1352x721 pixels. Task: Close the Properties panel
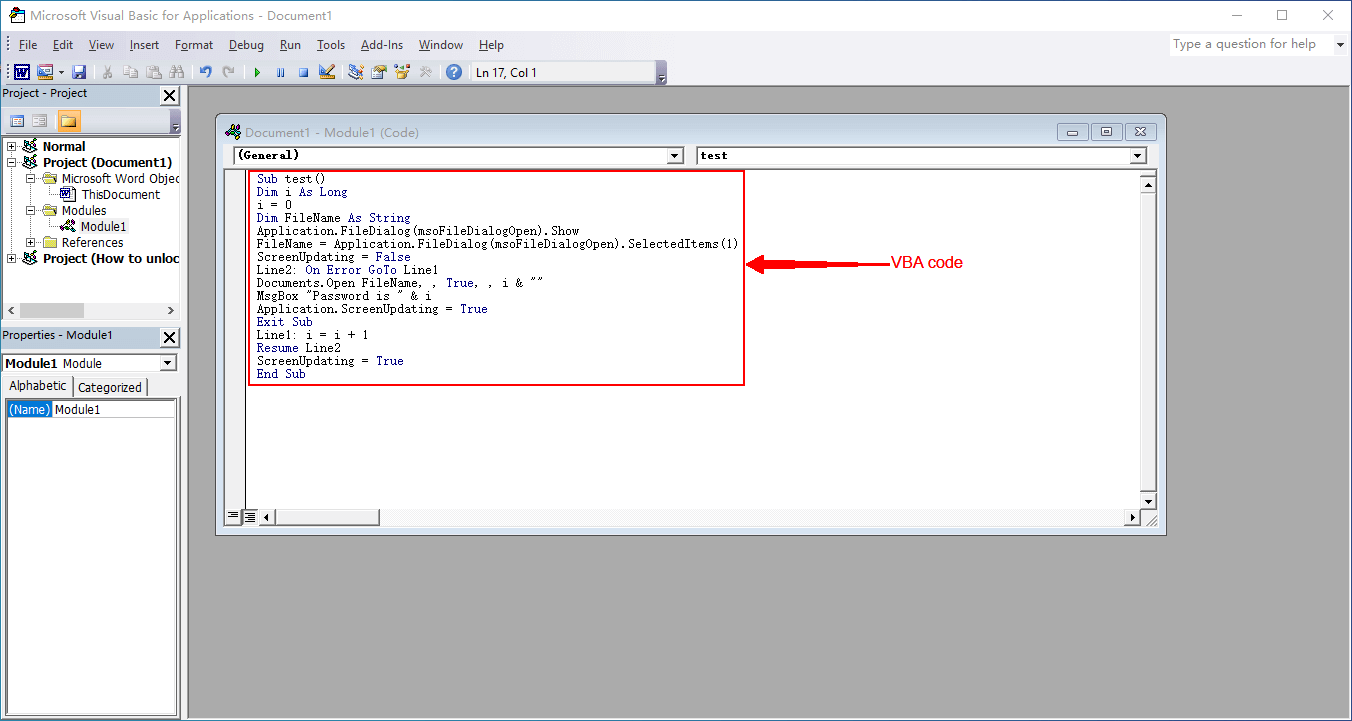(x=170, y=337)
